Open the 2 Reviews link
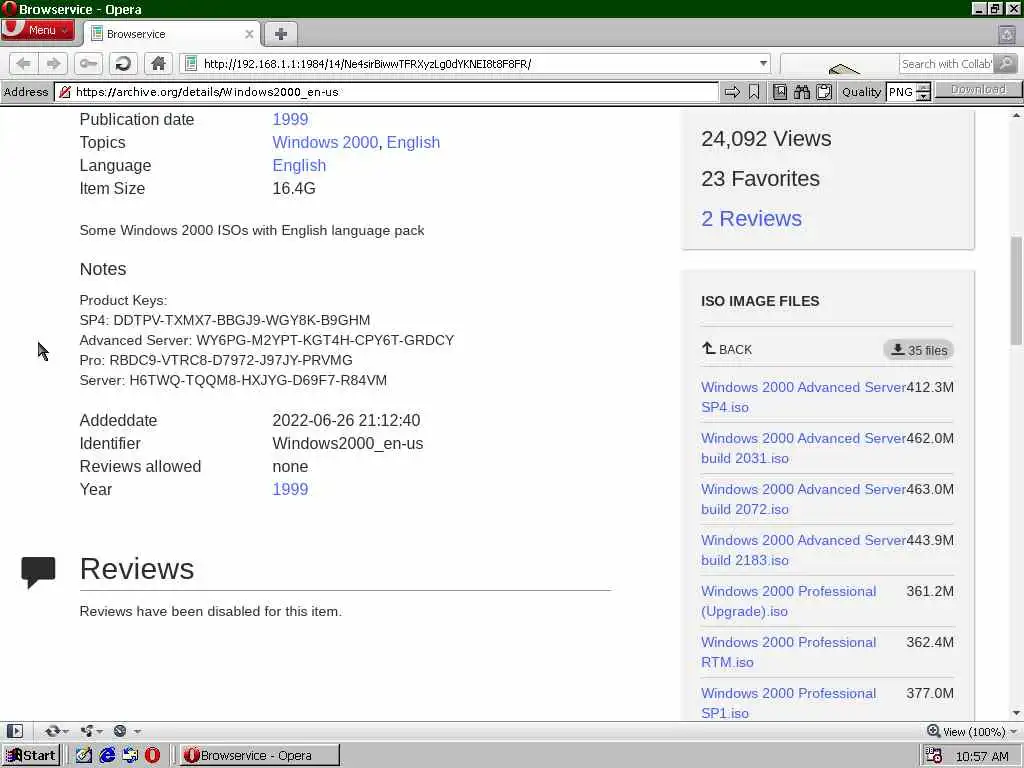1024x768 pixels. tap(751, 218)
